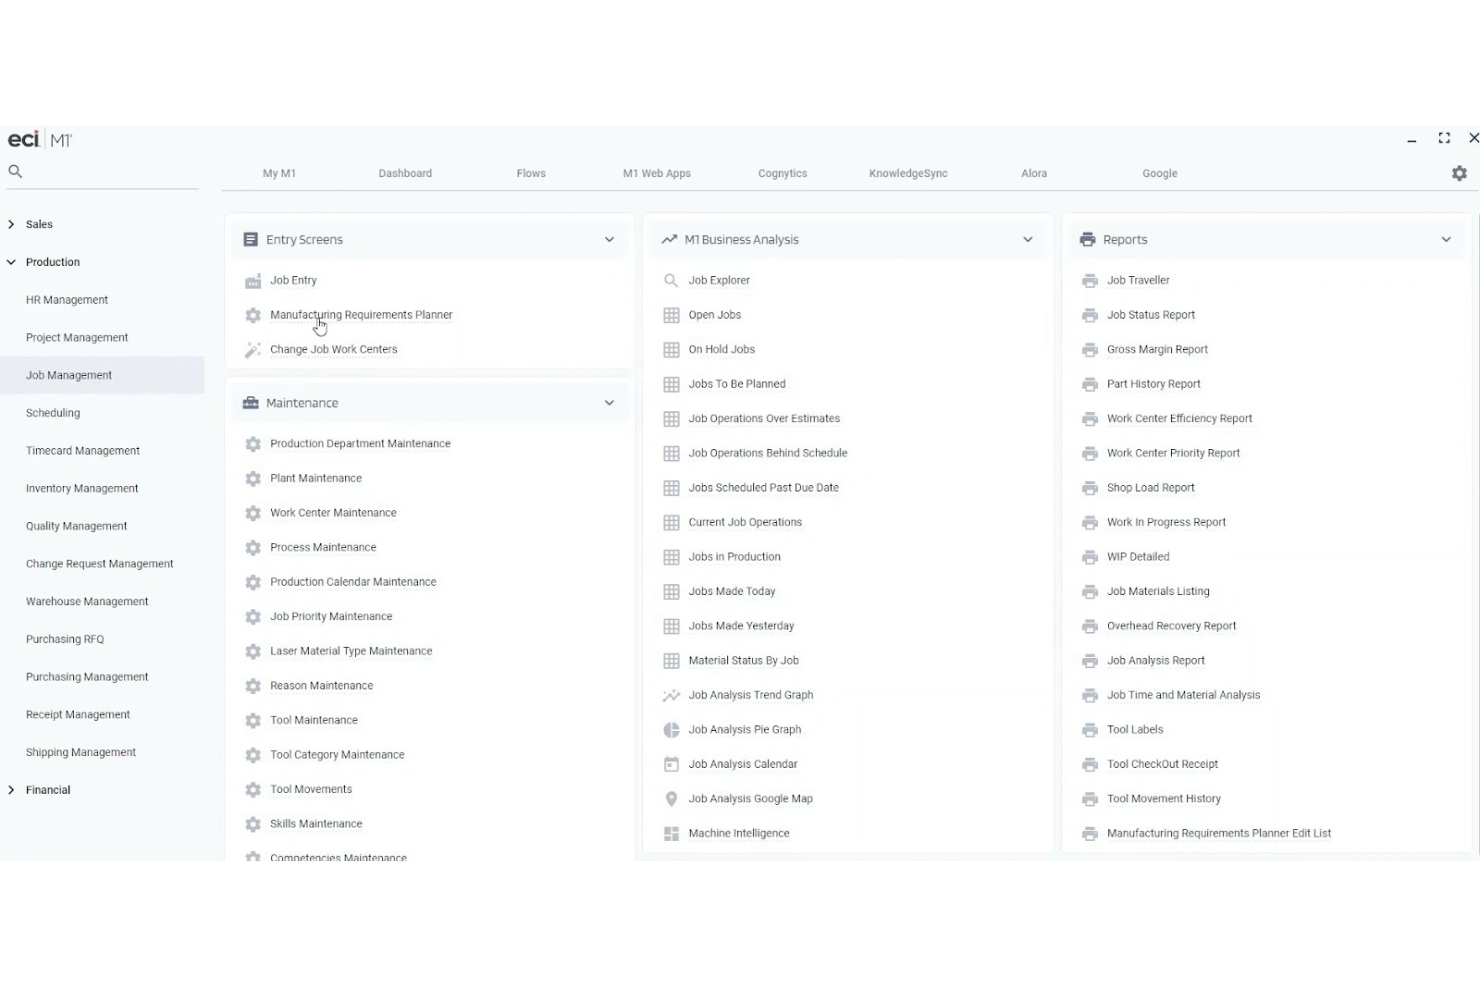Click the search magnifier icon in the sidebar

point(15,171)
